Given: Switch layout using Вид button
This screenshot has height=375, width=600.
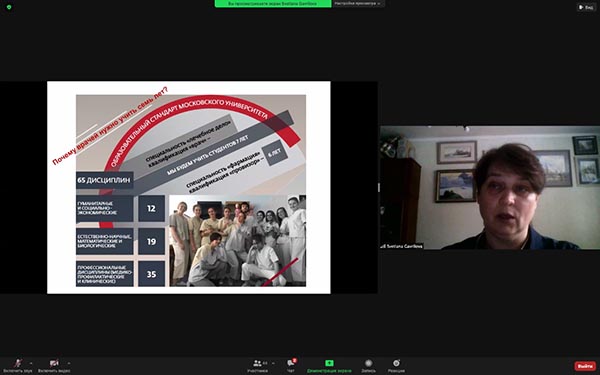Looking at the screenshot, I should coord(586,7).
